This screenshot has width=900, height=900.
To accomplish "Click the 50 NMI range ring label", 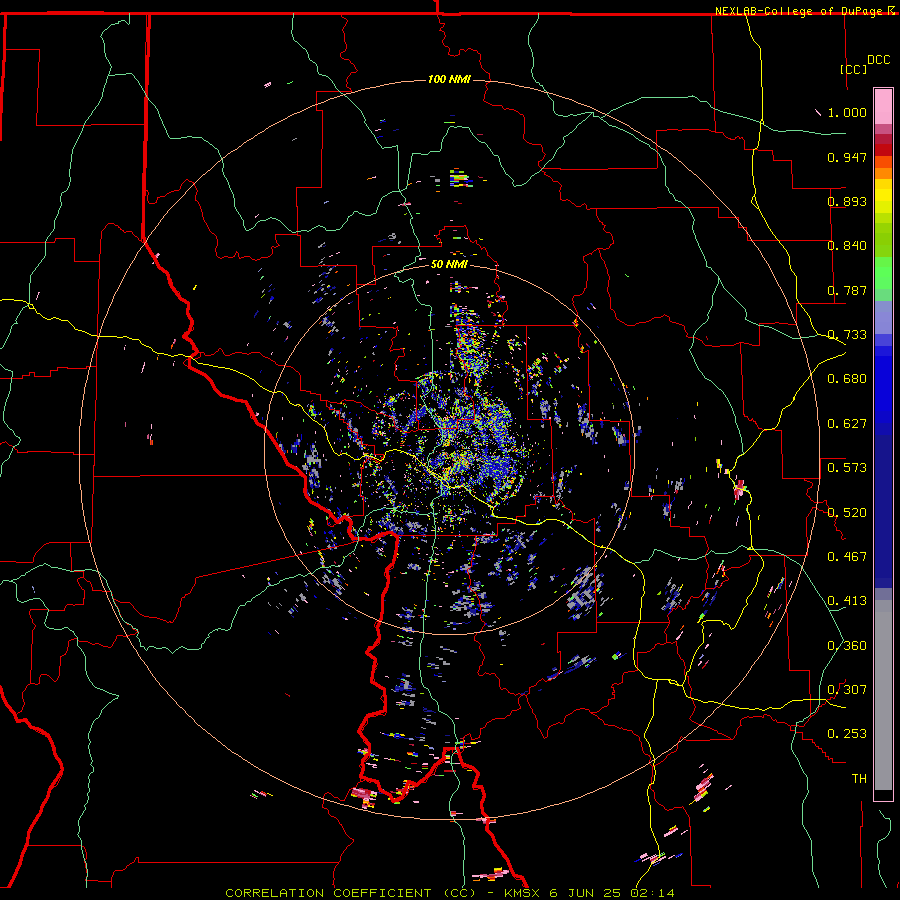I will point(449,264).
